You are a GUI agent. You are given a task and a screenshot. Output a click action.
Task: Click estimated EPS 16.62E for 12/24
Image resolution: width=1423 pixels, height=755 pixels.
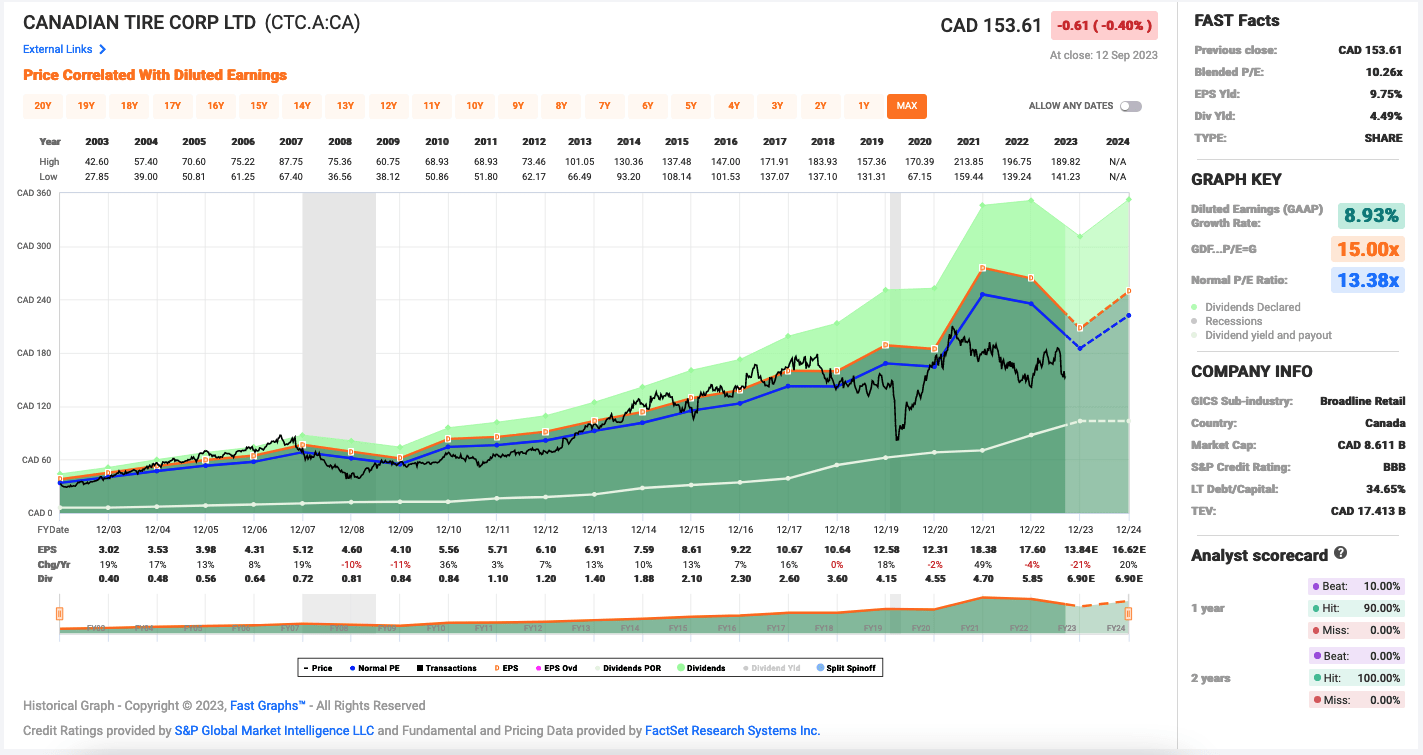coord(1129,548)
